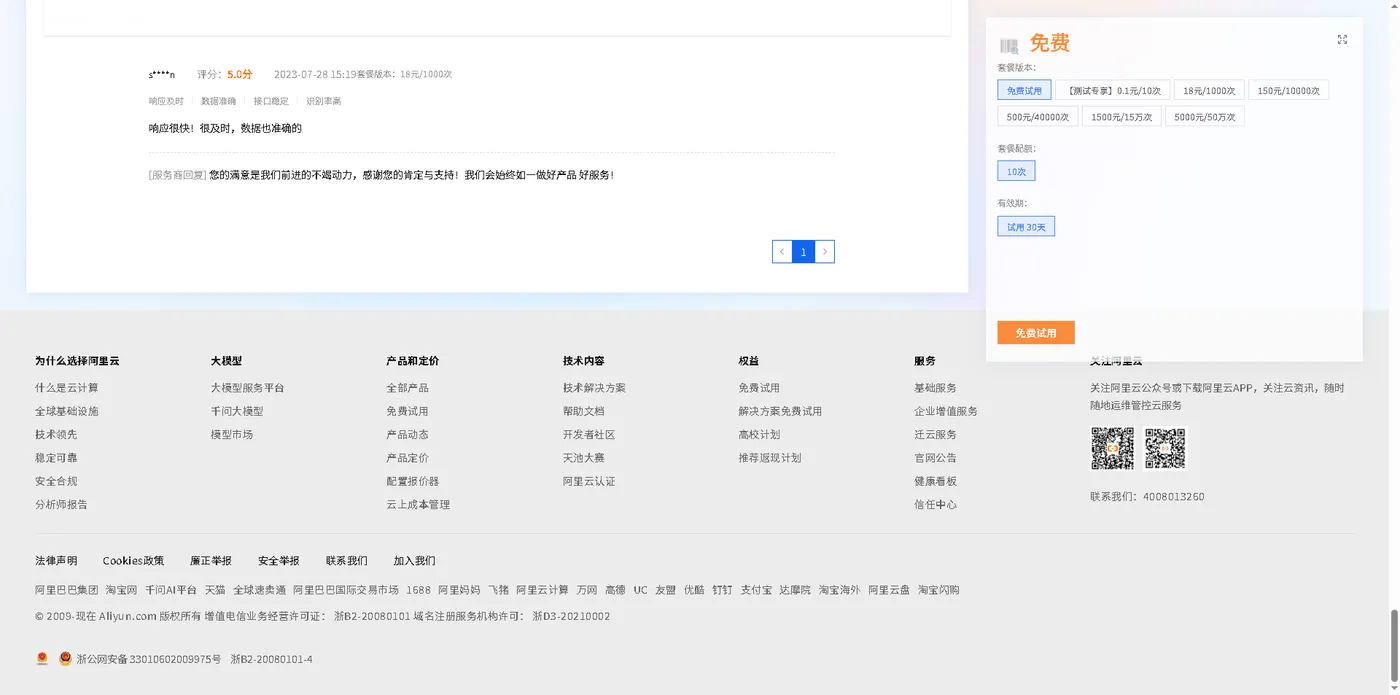Open 基础服务 link
Screen dimensions: 1400x695
(935, 388)
